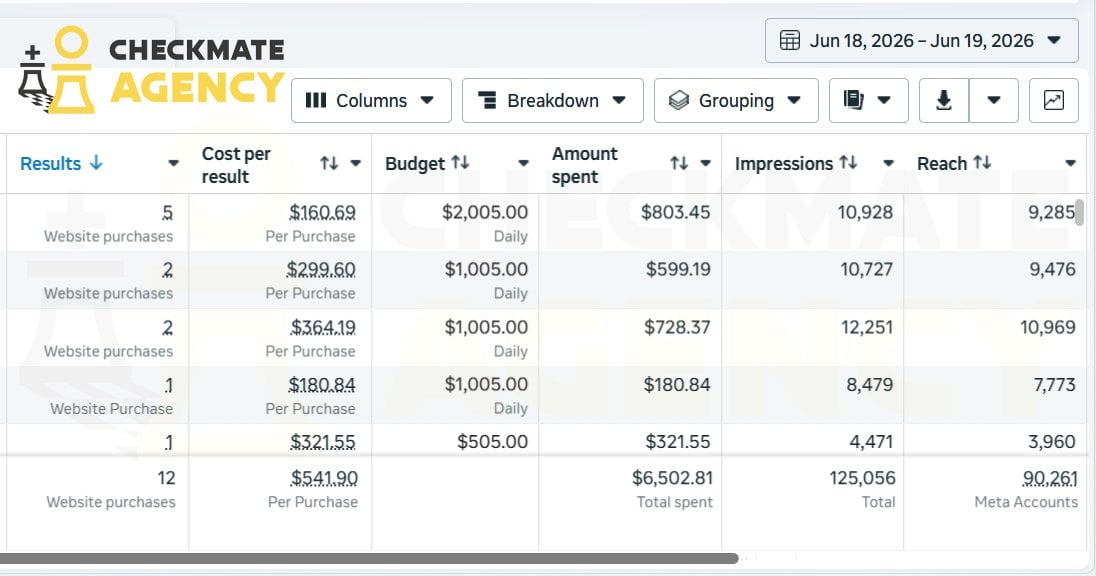The image size is (1096, 576).
Task: Open the Grouping dropdown menu
Action: click(x=736, y=101)
